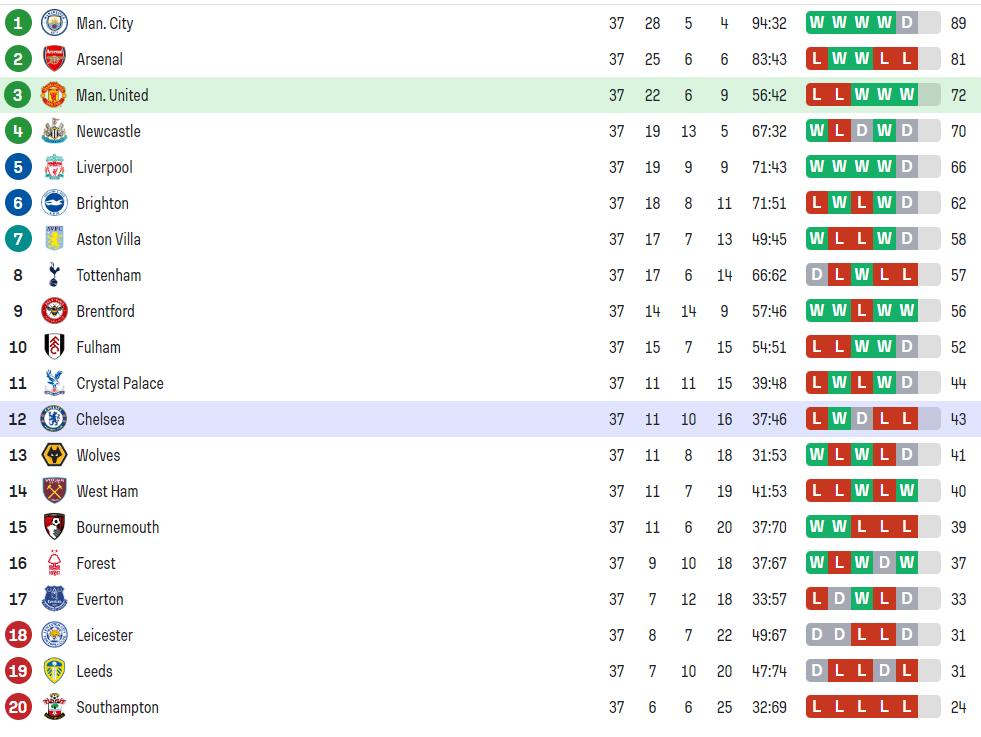This screenshot has width=981, height=737.
Task: Click the Wolves badge icon
Action: coord(54,455)
